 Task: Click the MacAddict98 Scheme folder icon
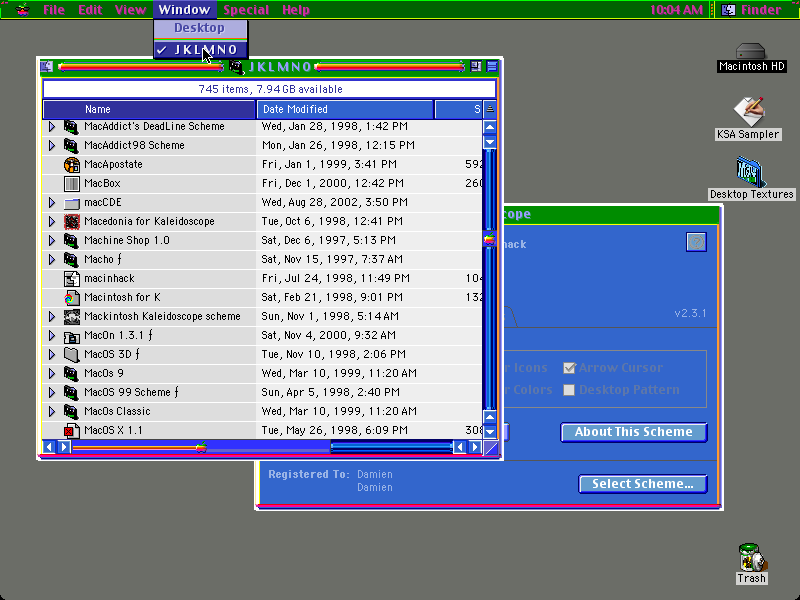click(x=71, y=145)
